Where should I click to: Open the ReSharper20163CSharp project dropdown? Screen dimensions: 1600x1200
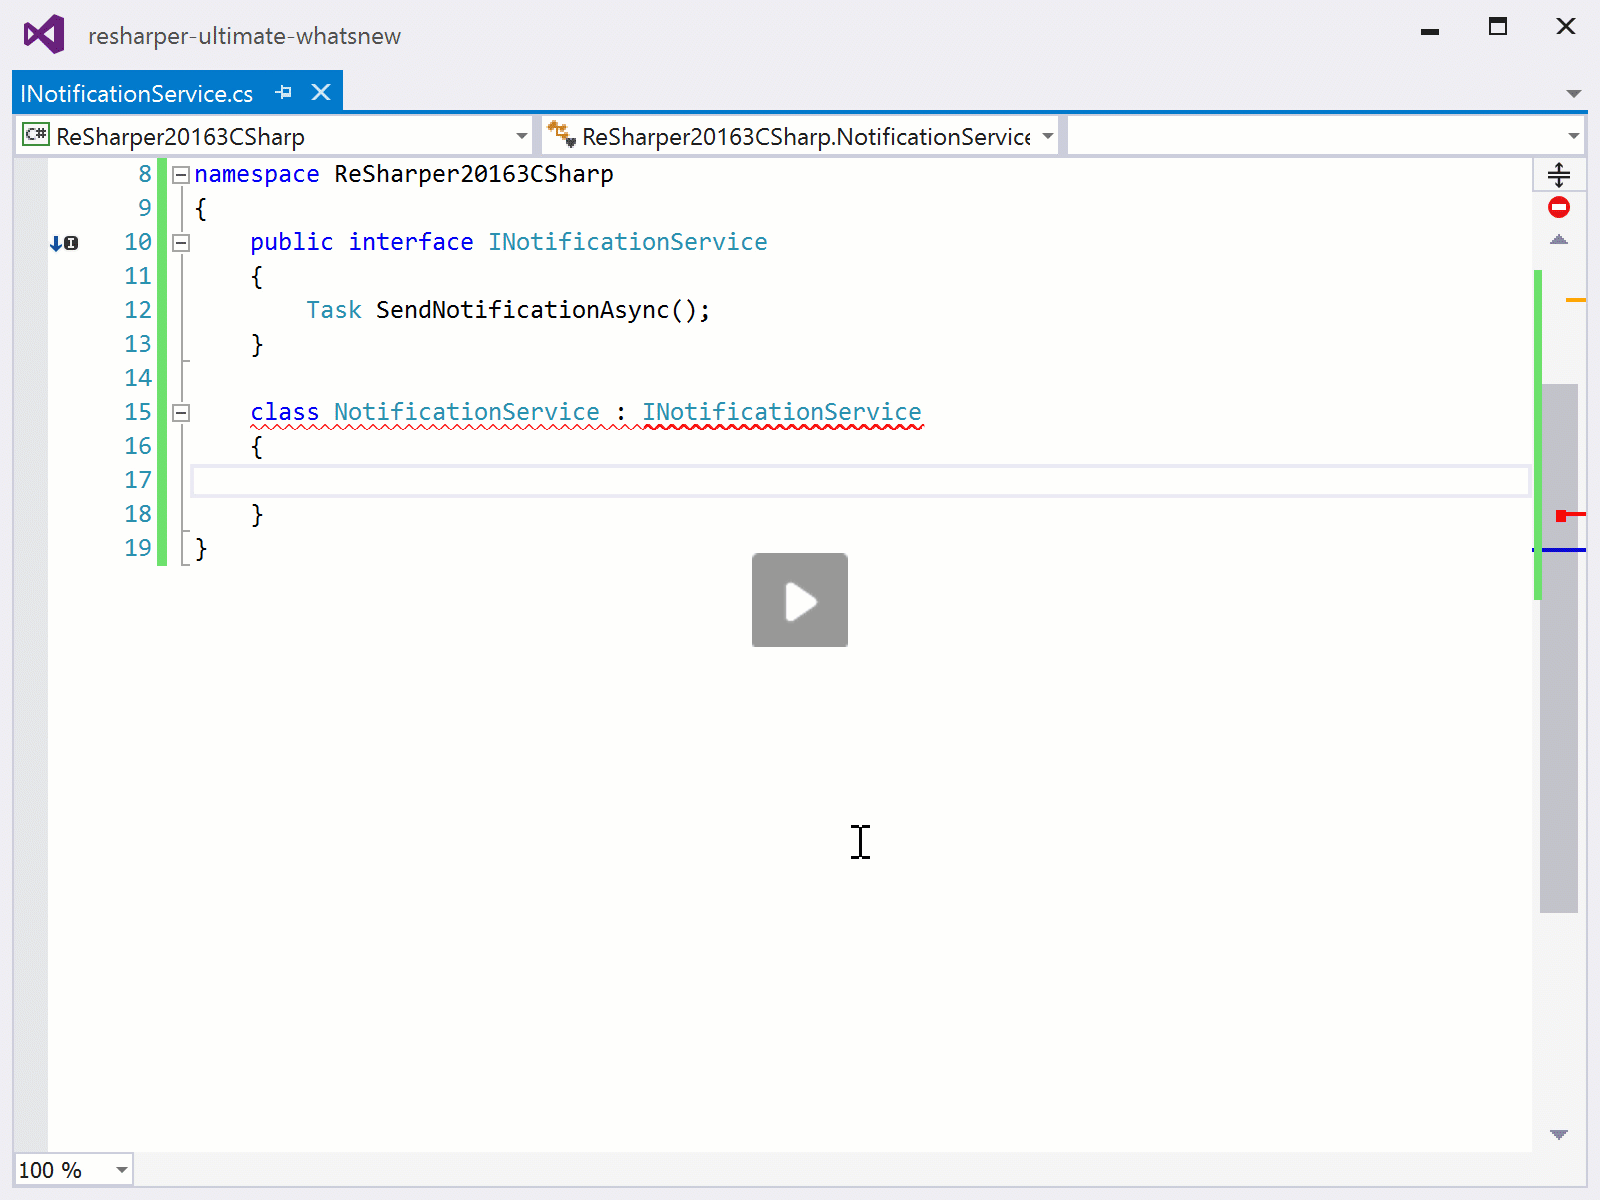click(522, 136)
